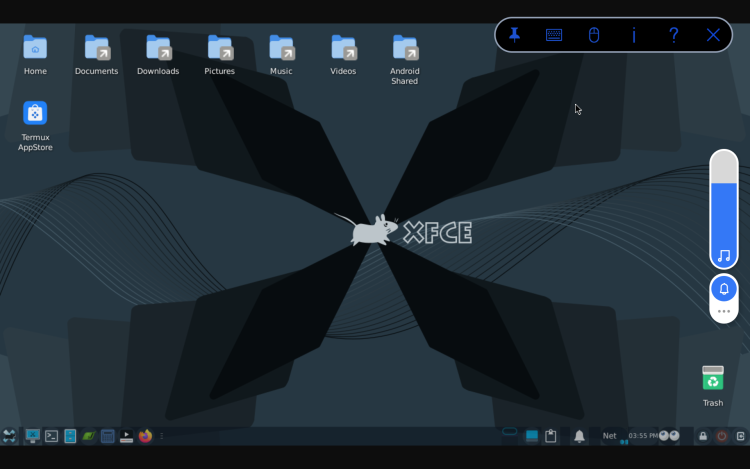Lock the screen with padlock icon

703,436
